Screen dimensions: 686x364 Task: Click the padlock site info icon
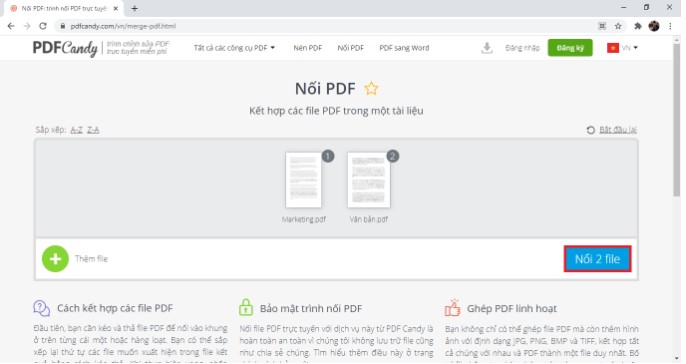point(63,26)
